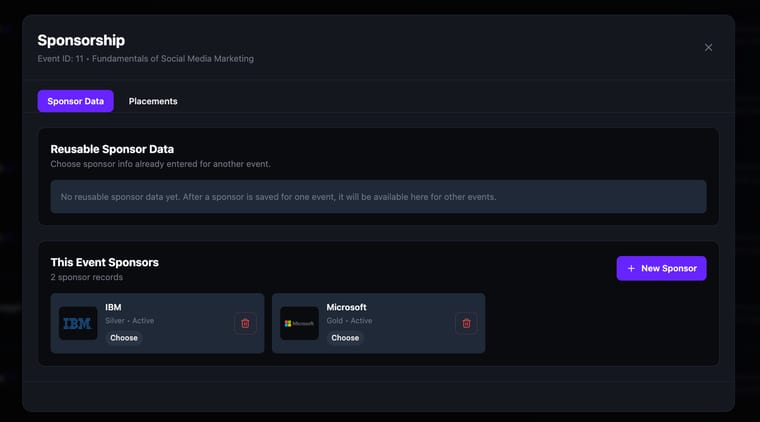Choose the IBM sponsor
Screen dimensions: 760x422
pos(124,338)
